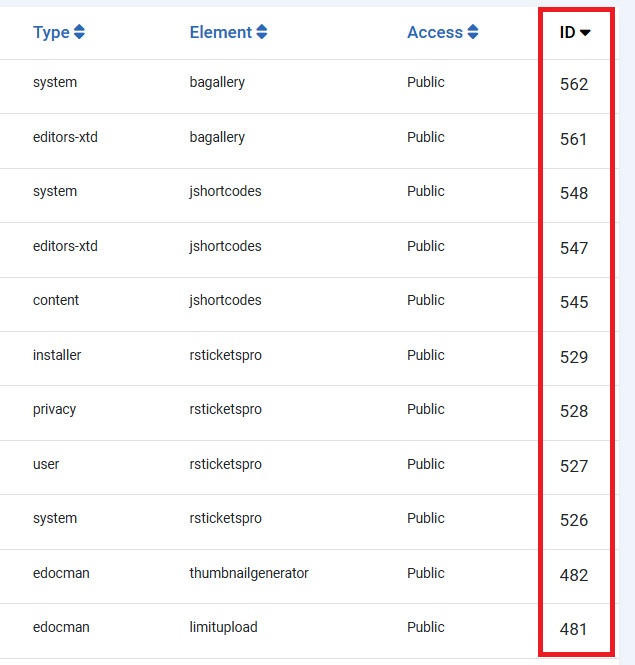Image resolution: width=635 pixels, height=665 pixels.
Task: Click the privacy type cell
Action: (x=54, y=409)
